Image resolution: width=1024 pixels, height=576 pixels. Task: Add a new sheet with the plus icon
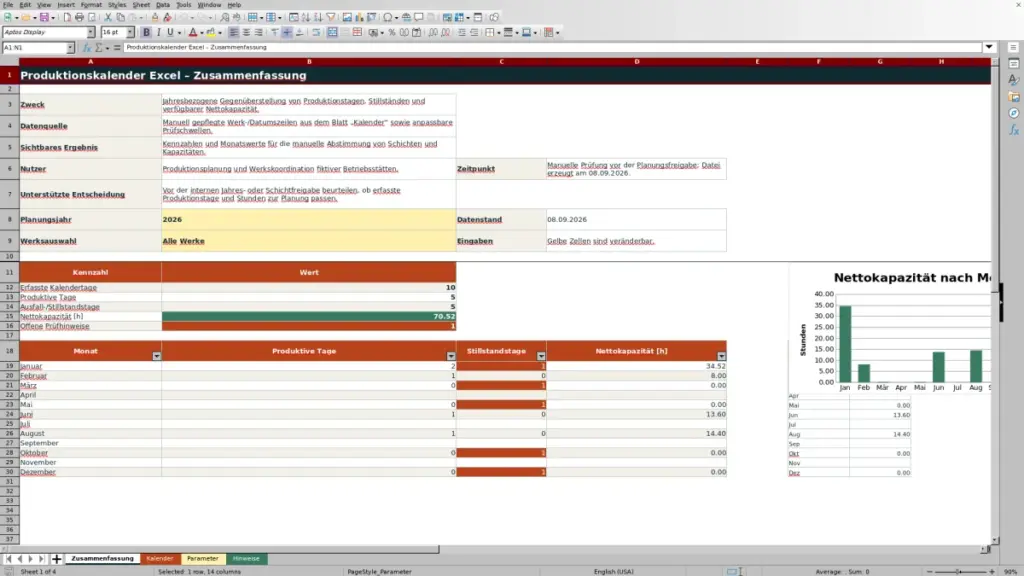pos(57,559)
